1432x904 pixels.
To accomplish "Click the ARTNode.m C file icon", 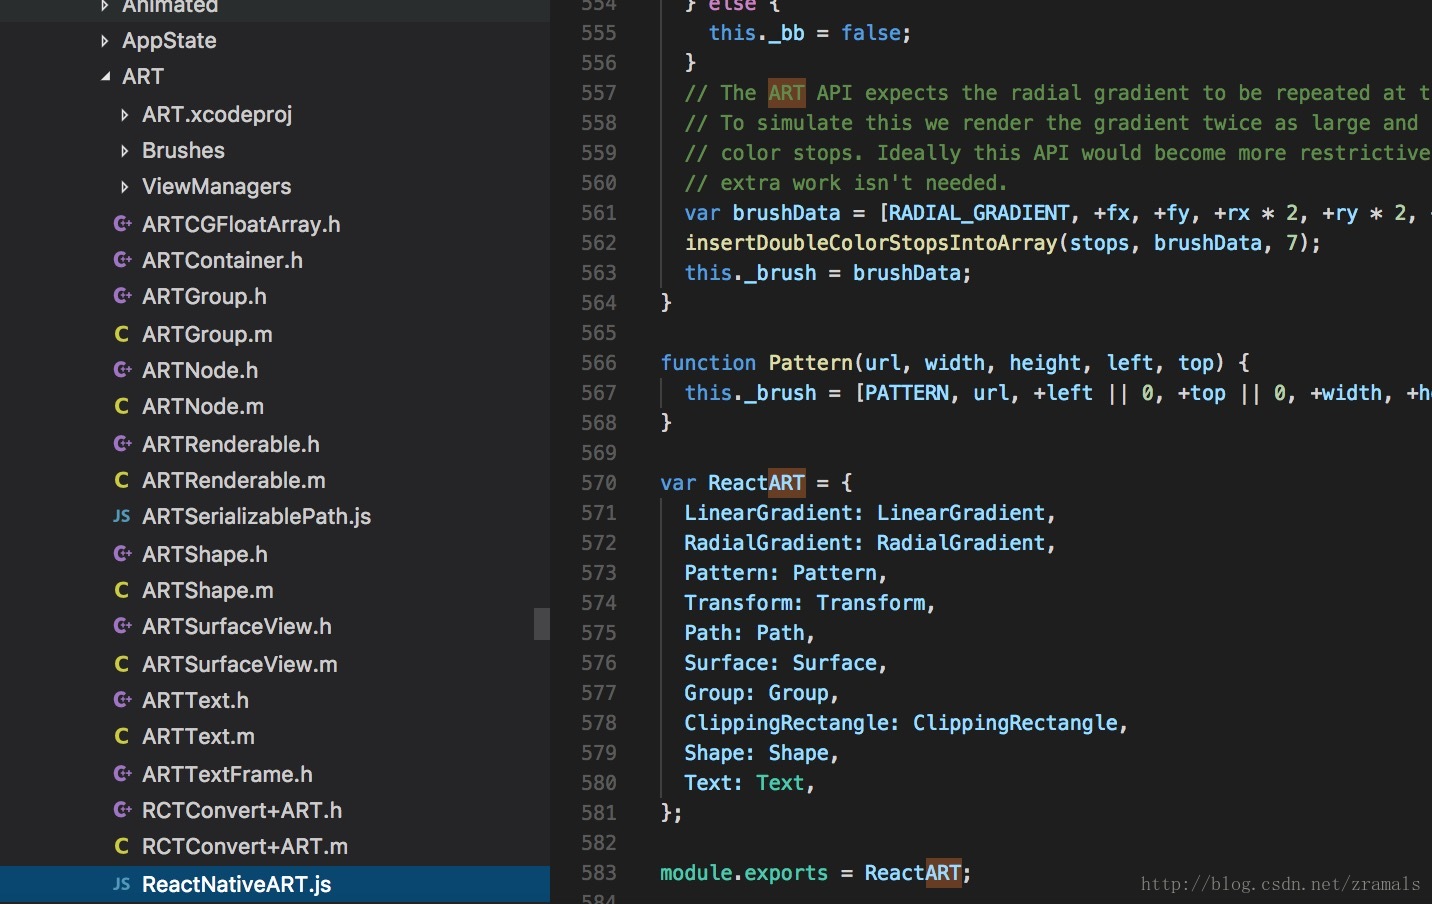I will tap(122, 406).
